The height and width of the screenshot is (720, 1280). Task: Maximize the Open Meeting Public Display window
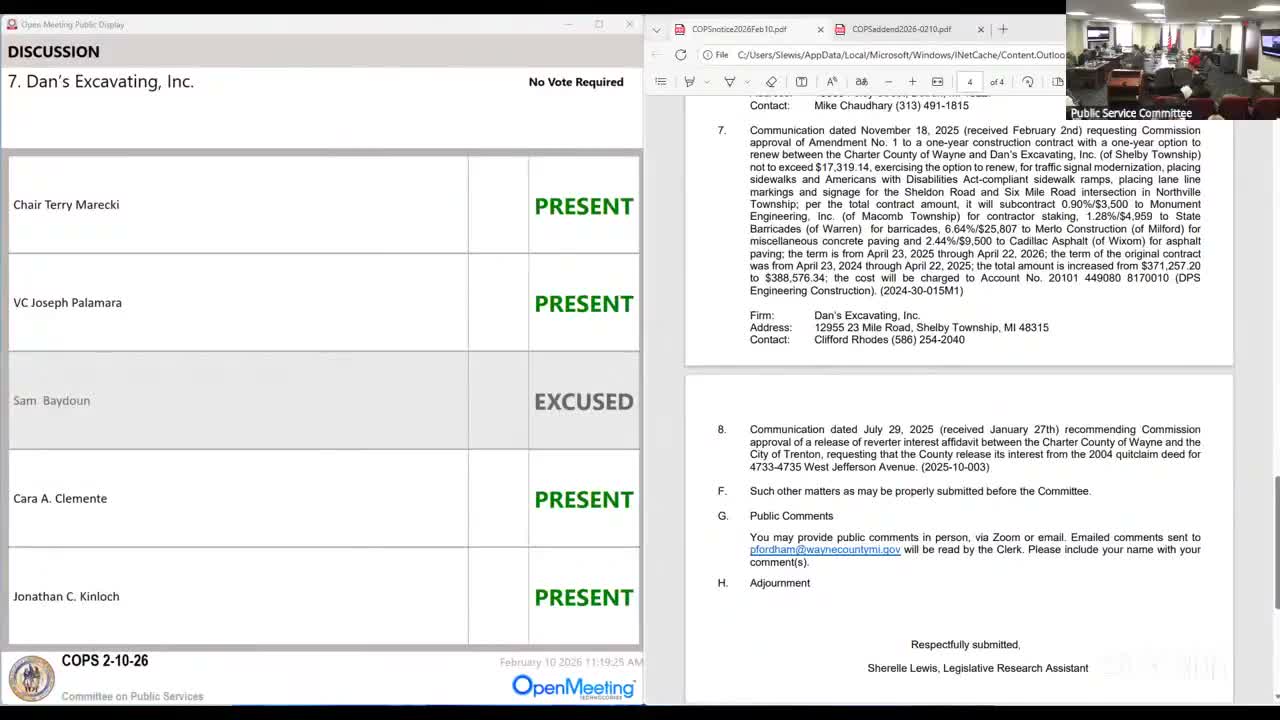[599, 24]
